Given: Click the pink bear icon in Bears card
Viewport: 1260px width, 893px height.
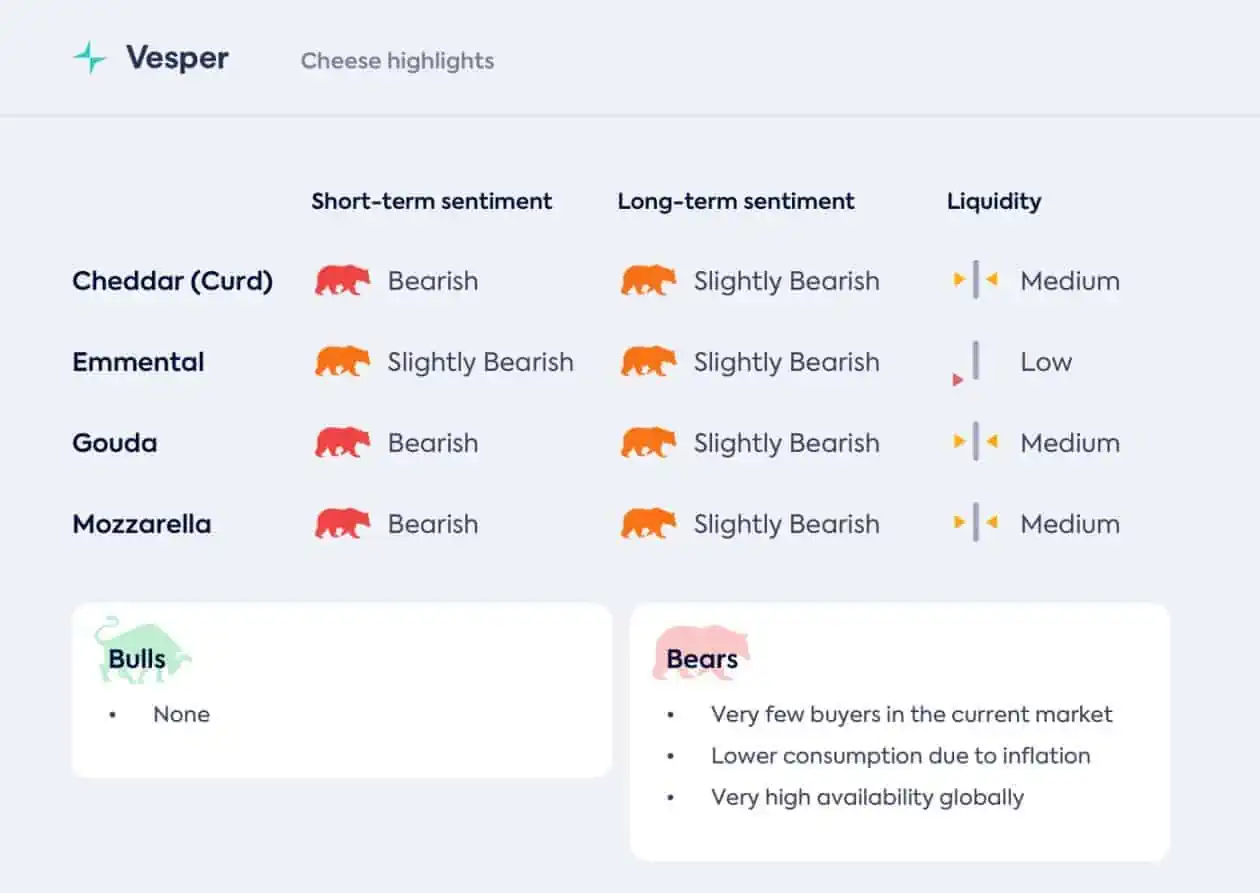Looking at the screenshot, I should point(701,653).
